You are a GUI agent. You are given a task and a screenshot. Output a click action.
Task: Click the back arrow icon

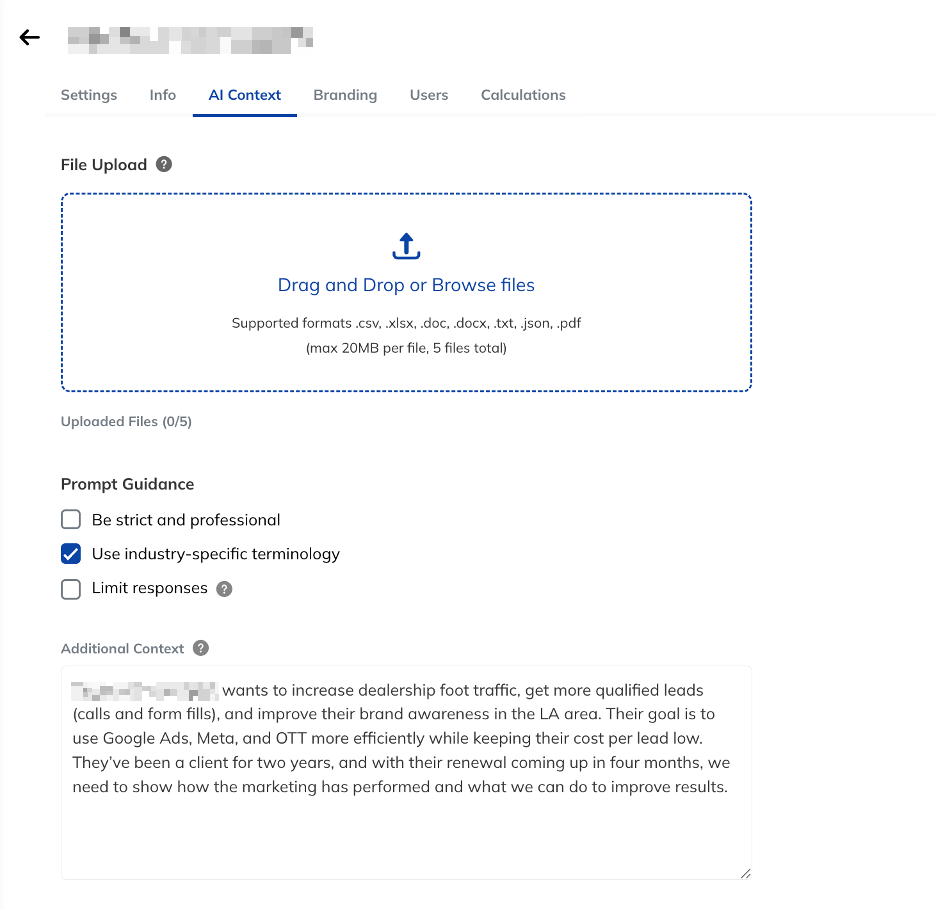pos(29,38)
